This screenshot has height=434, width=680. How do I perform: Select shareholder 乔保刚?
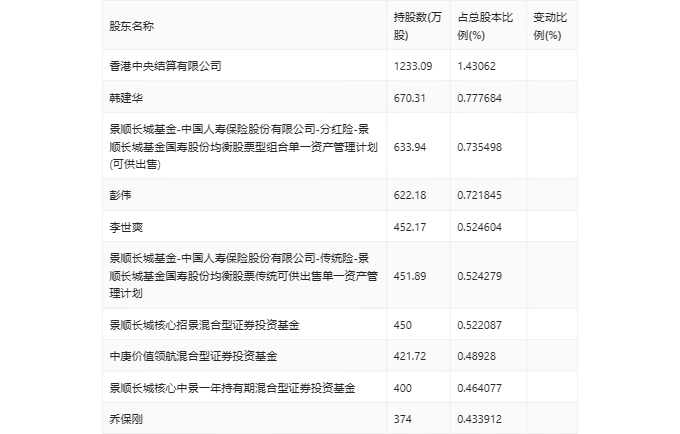point(126,419)
